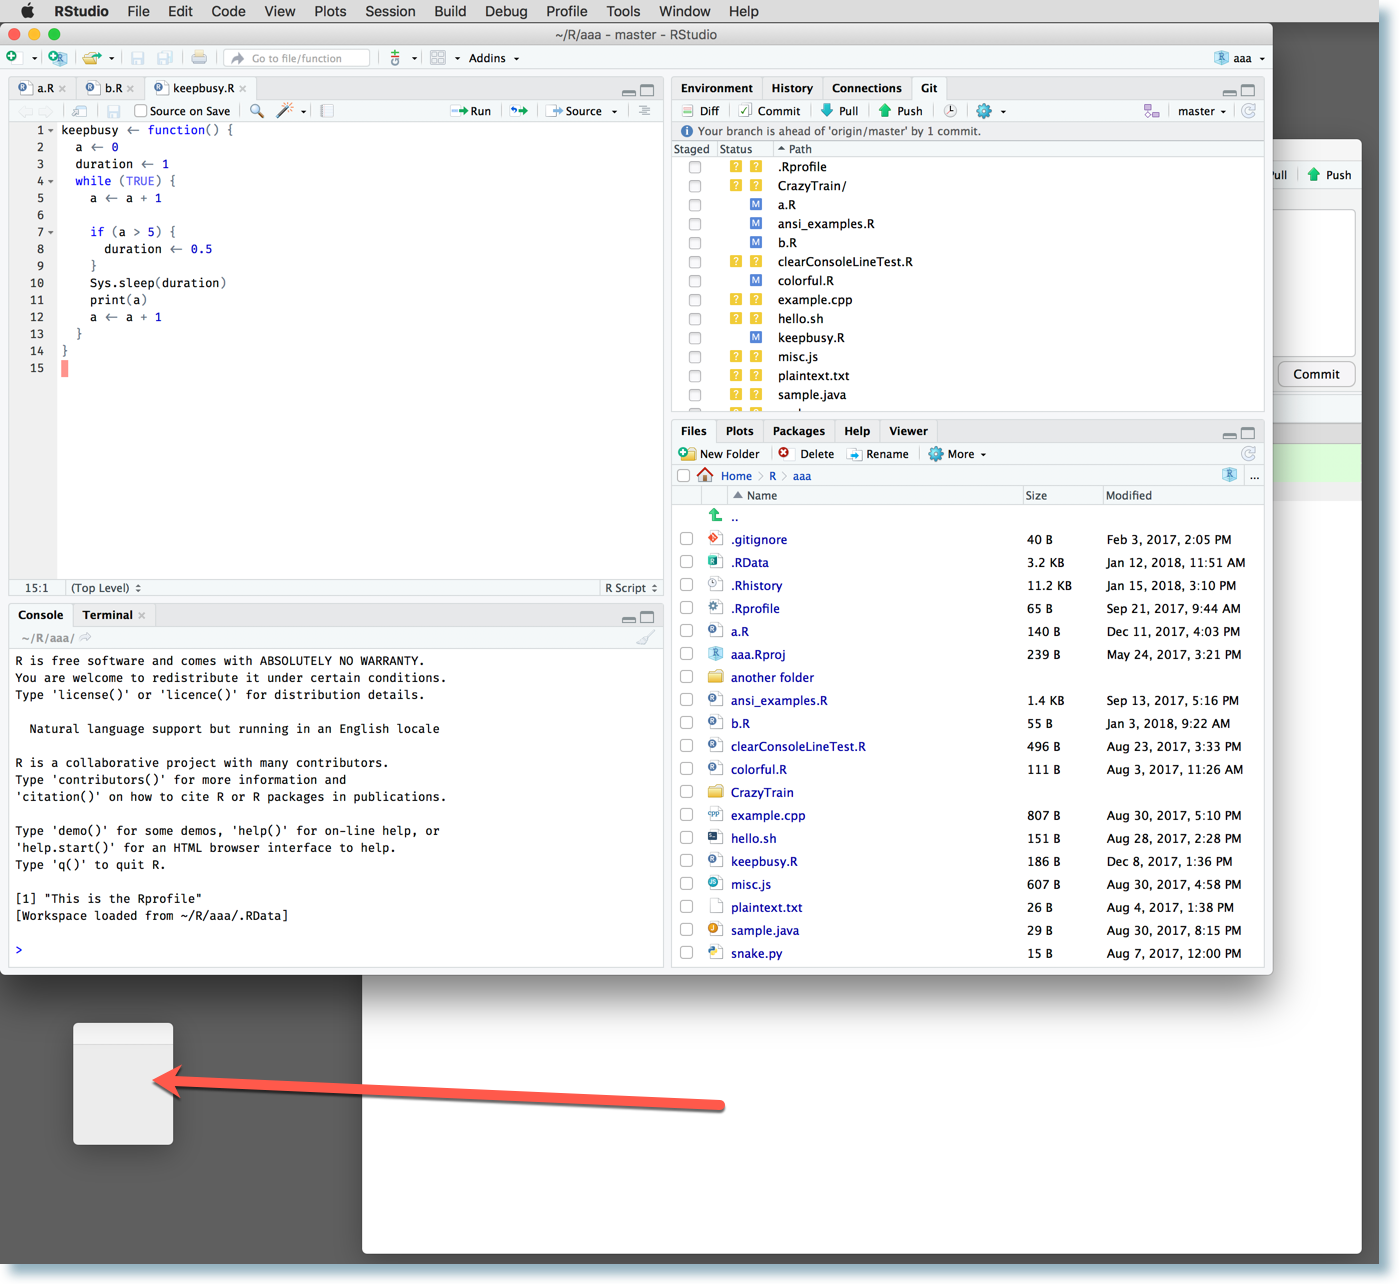Screen dimensions: 1399x1284
Task: Push commits with the green Push arrow
Action: coord(900,110)
